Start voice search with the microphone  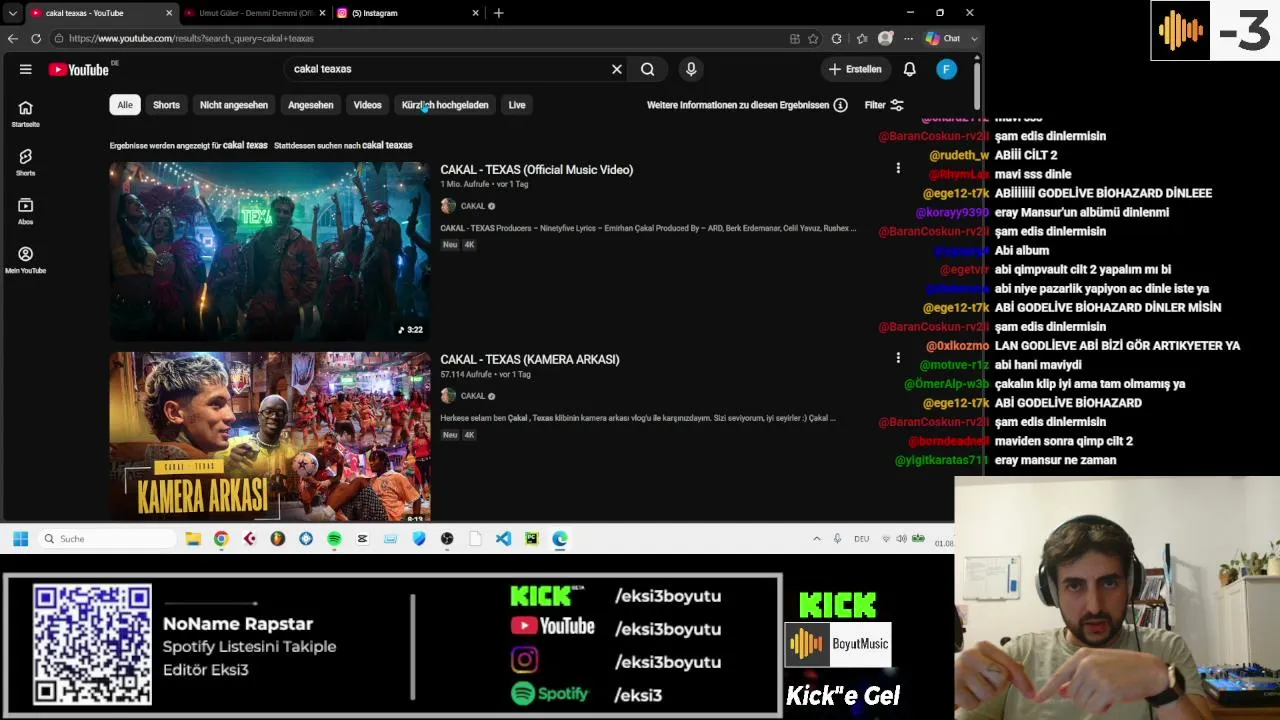pos(691,69)
